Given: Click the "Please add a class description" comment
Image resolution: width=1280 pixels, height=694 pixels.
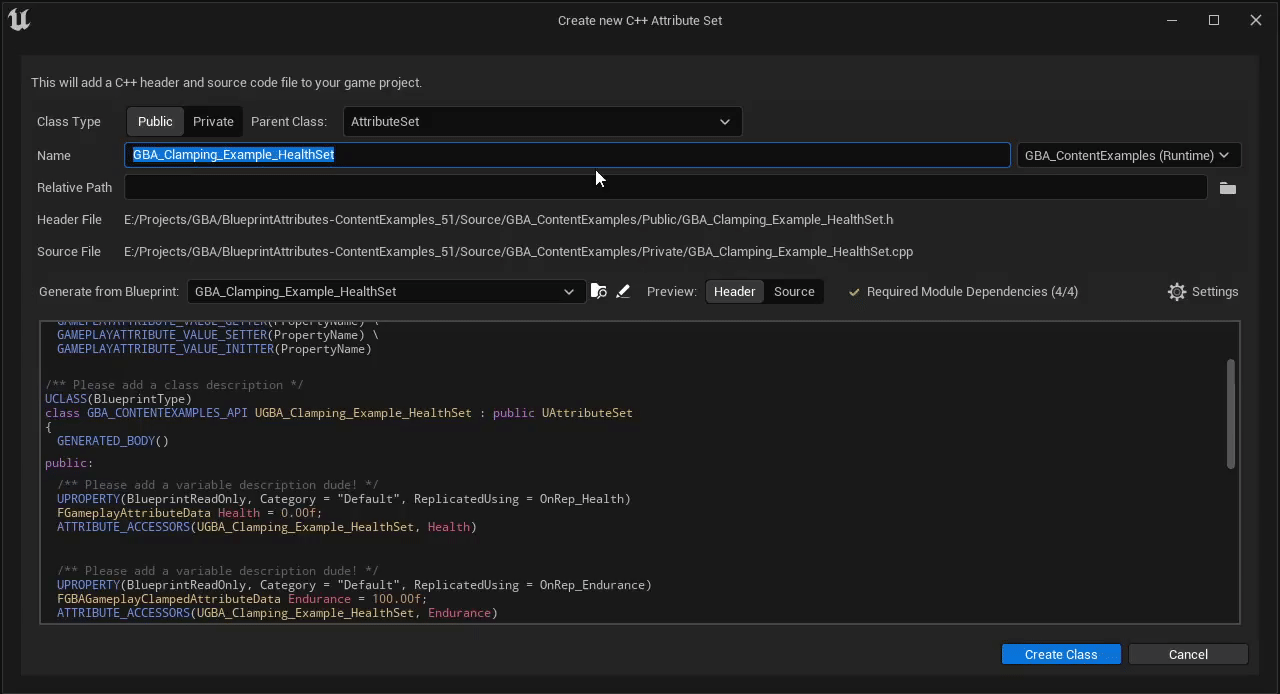Looking at the screenshot, I should [x=174, y=385].
